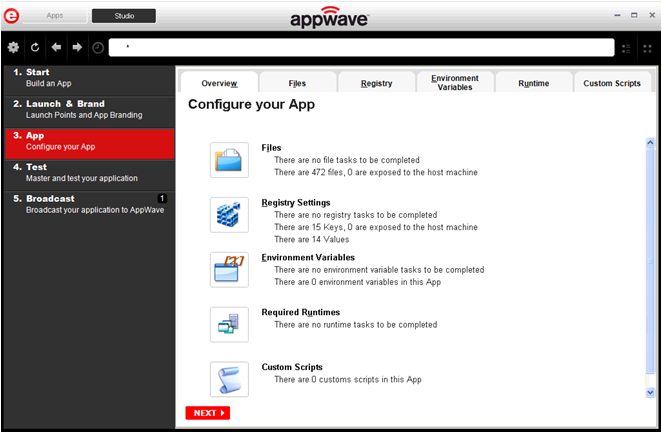The image size is (662, 433).
Task: Go forward with the right arrow
Action: (77, 47)
